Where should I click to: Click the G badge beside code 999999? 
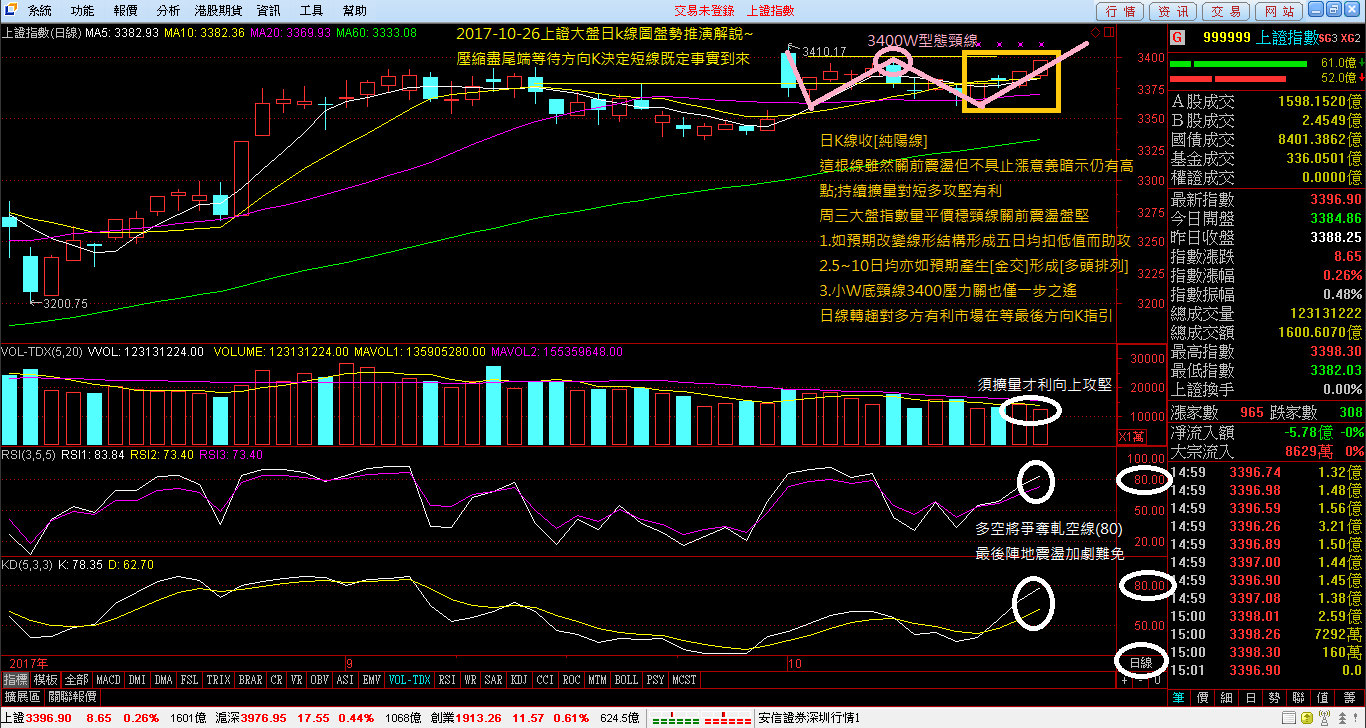coord(1177,37)
